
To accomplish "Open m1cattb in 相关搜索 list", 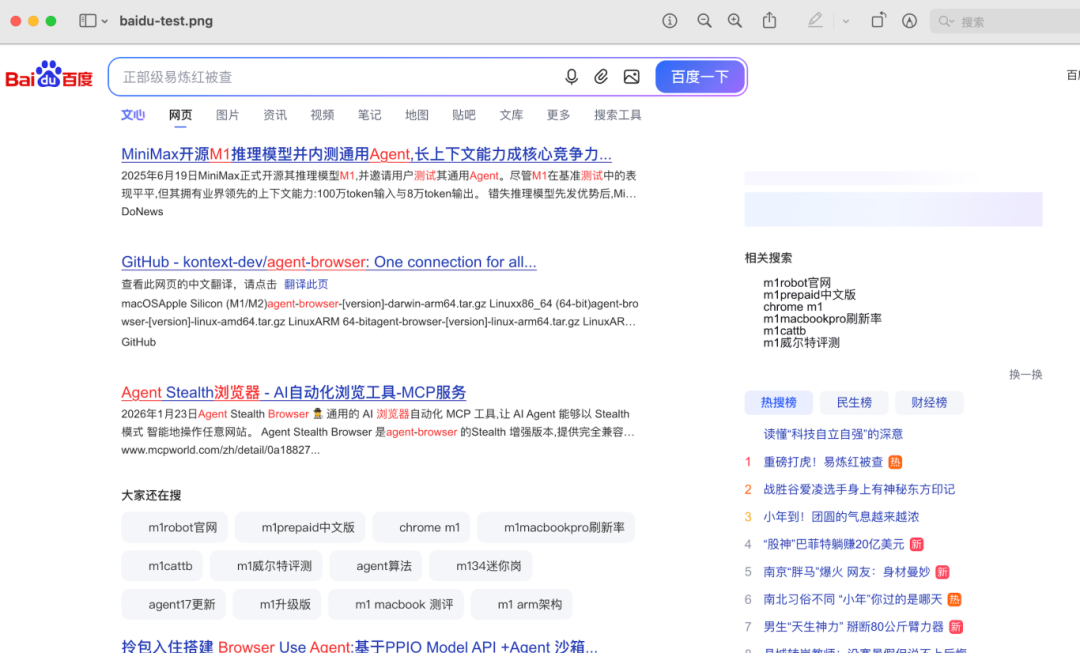I will coord(785,331).
